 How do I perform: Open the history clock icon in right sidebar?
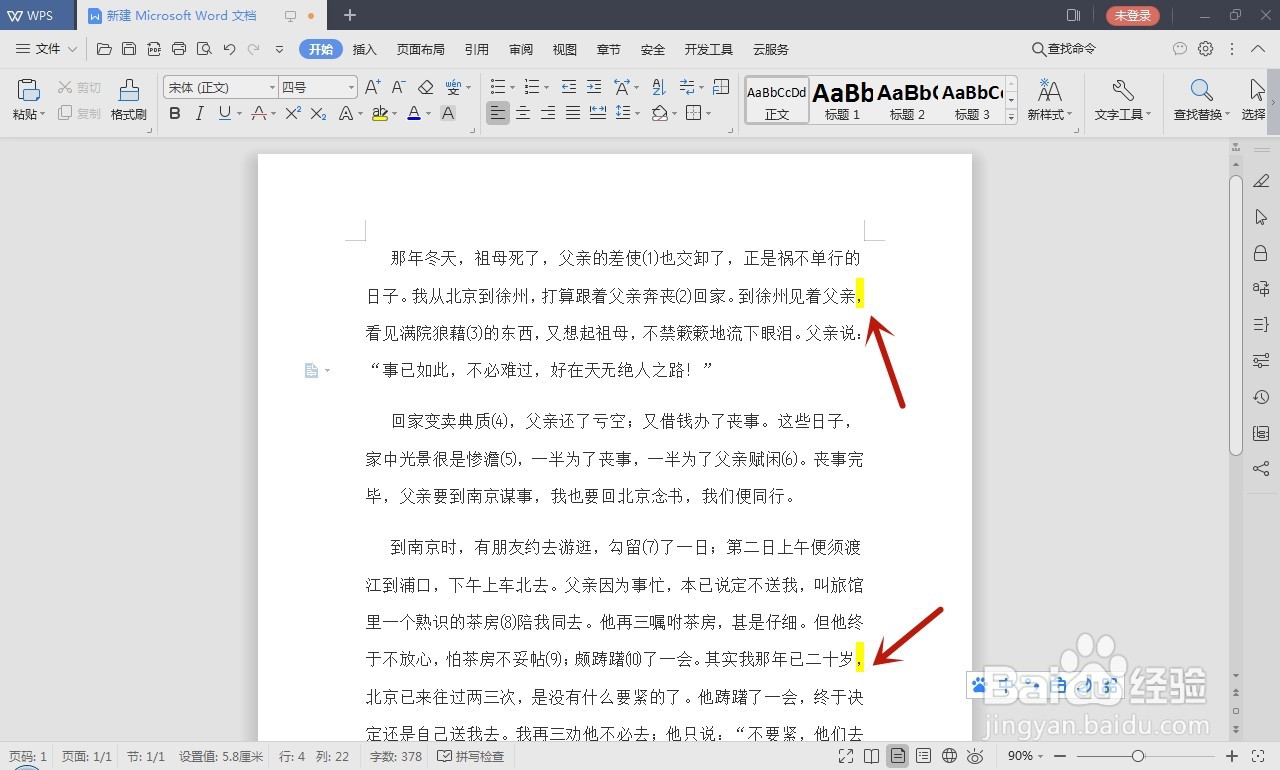[x=1261, y=397]
